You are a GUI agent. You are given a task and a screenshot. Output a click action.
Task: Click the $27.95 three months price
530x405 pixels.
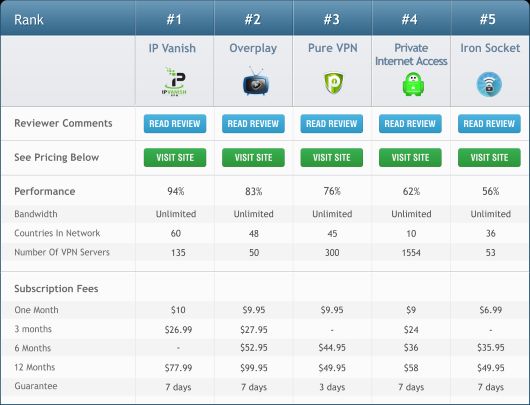254,329
